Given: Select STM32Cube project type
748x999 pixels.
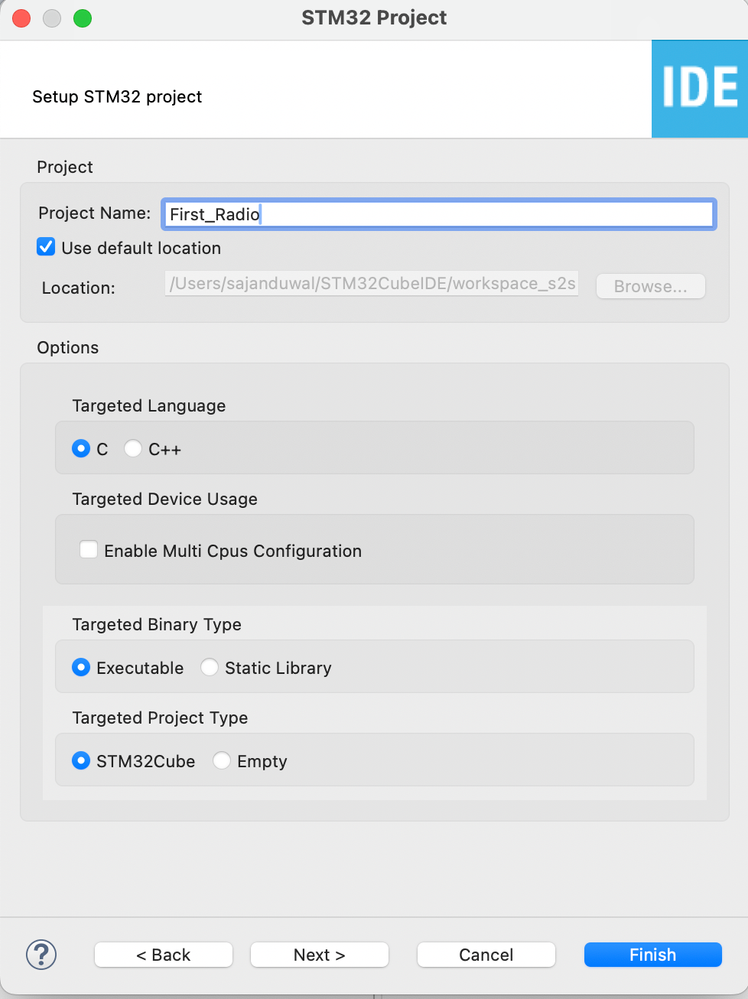Looking at the screenshot, I should 81,761.
